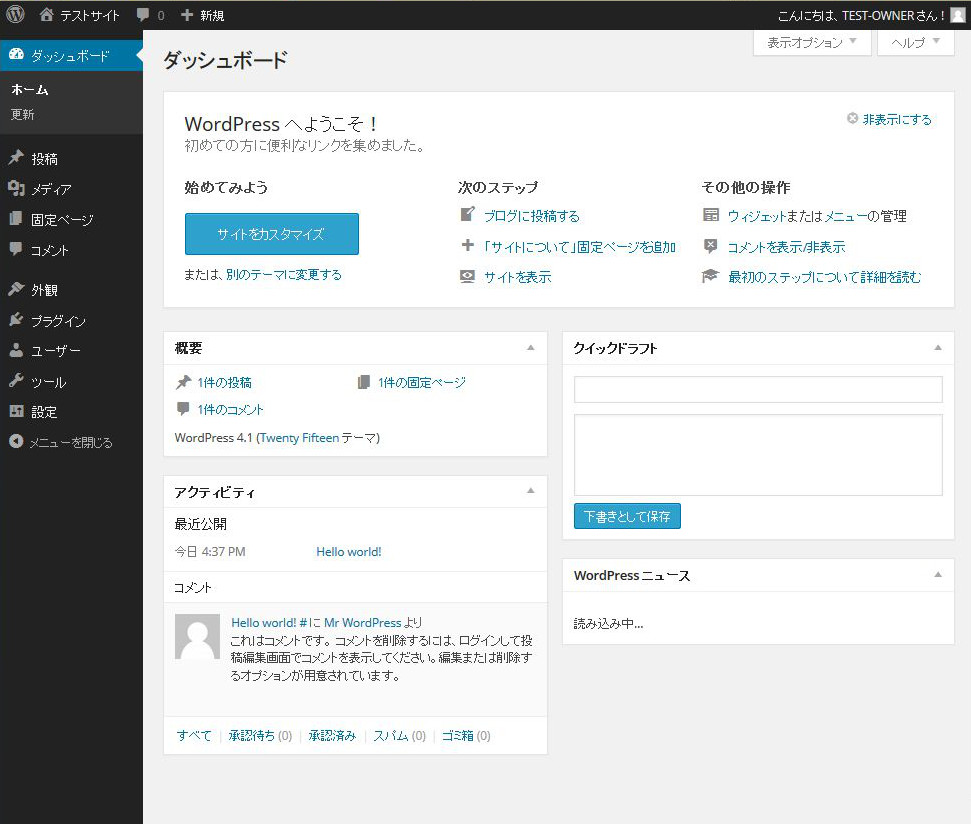Collapse the 概要 panel with its arrow

[531, 348]
